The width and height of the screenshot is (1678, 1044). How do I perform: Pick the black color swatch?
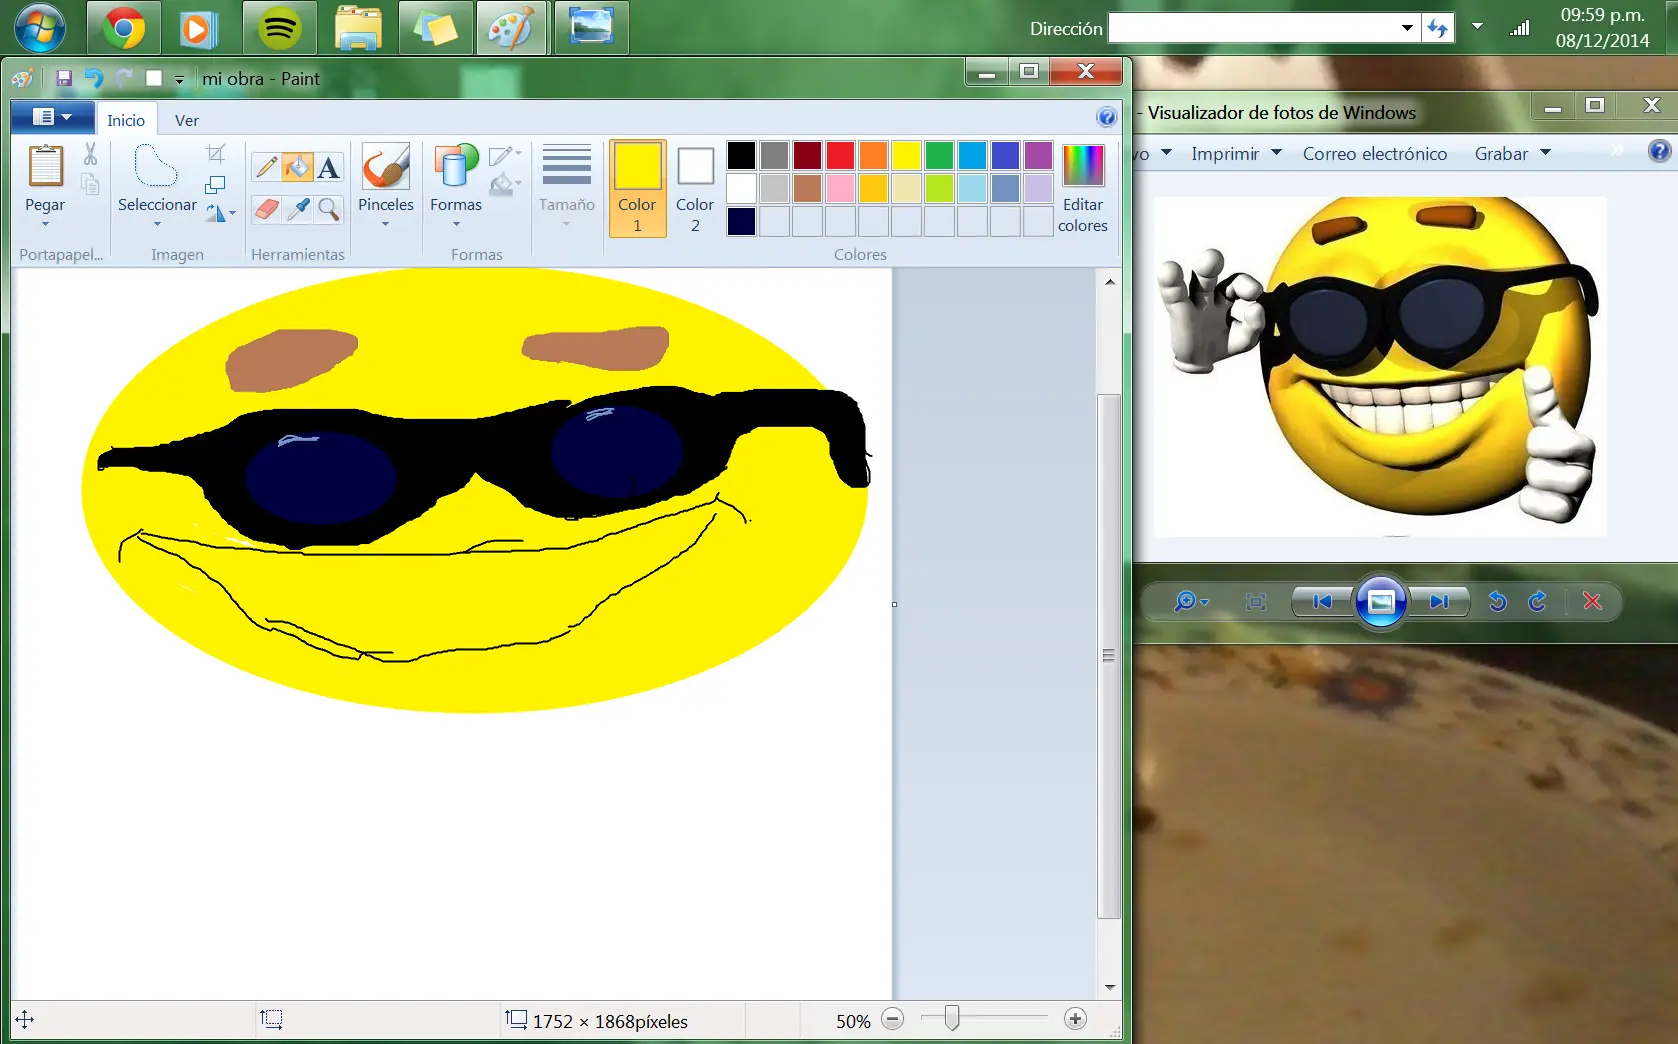(x=741, y=155)
